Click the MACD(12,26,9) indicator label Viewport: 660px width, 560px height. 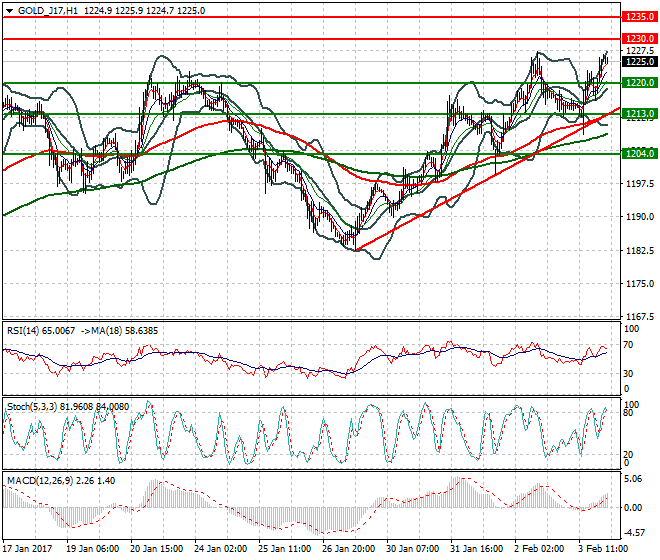pos(40,481)
